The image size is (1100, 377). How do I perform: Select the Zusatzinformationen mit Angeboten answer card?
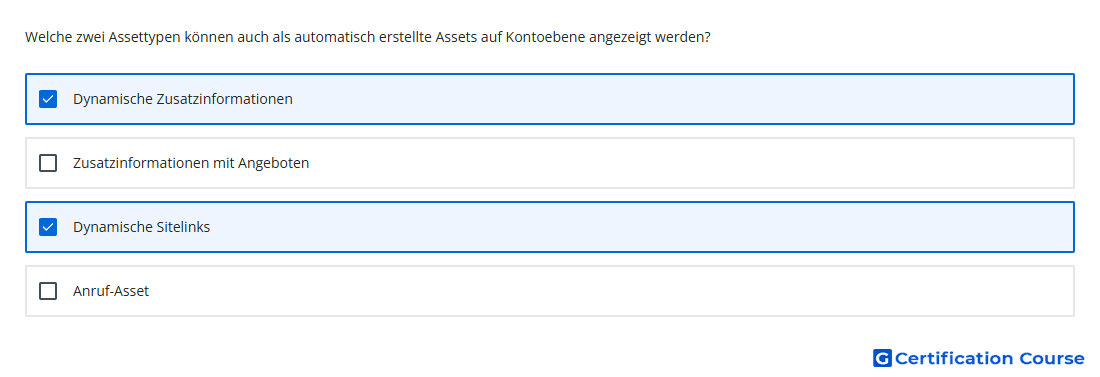550,163
